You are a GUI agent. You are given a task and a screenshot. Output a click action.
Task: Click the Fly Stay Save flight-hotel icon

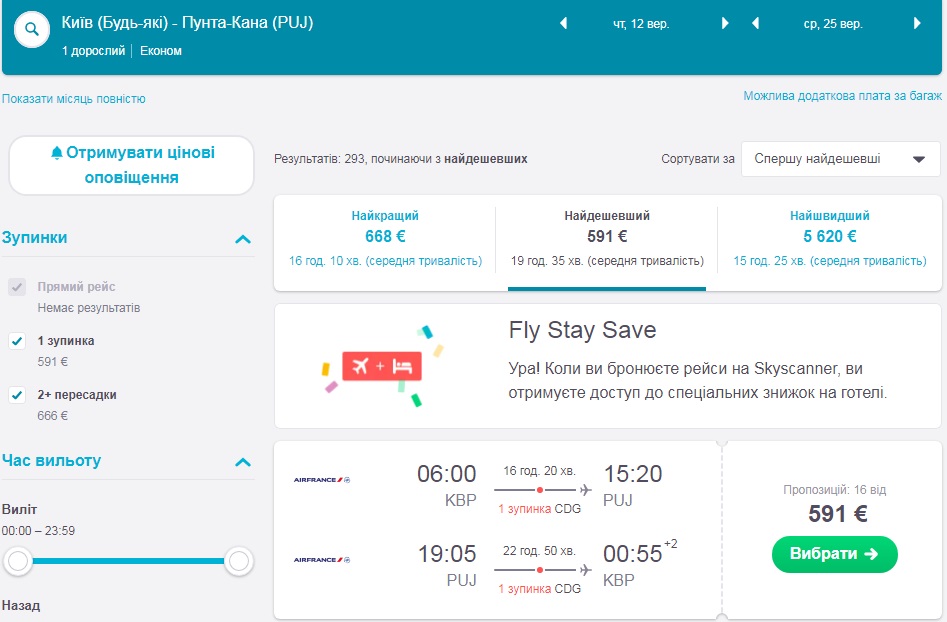tap(382, 366)
